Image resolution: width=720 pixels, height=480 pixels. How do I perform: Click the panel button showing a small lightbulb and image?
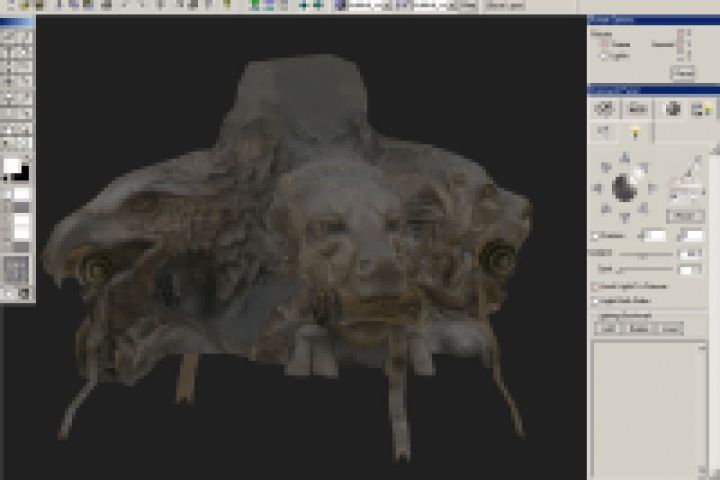coord(702,109)
